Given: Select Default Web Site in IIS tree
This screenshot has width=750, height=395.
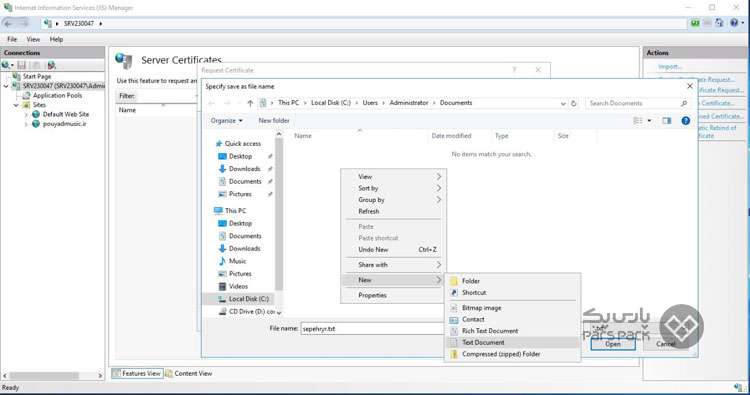Looking at the screenshot, I should tap(66, 115).
